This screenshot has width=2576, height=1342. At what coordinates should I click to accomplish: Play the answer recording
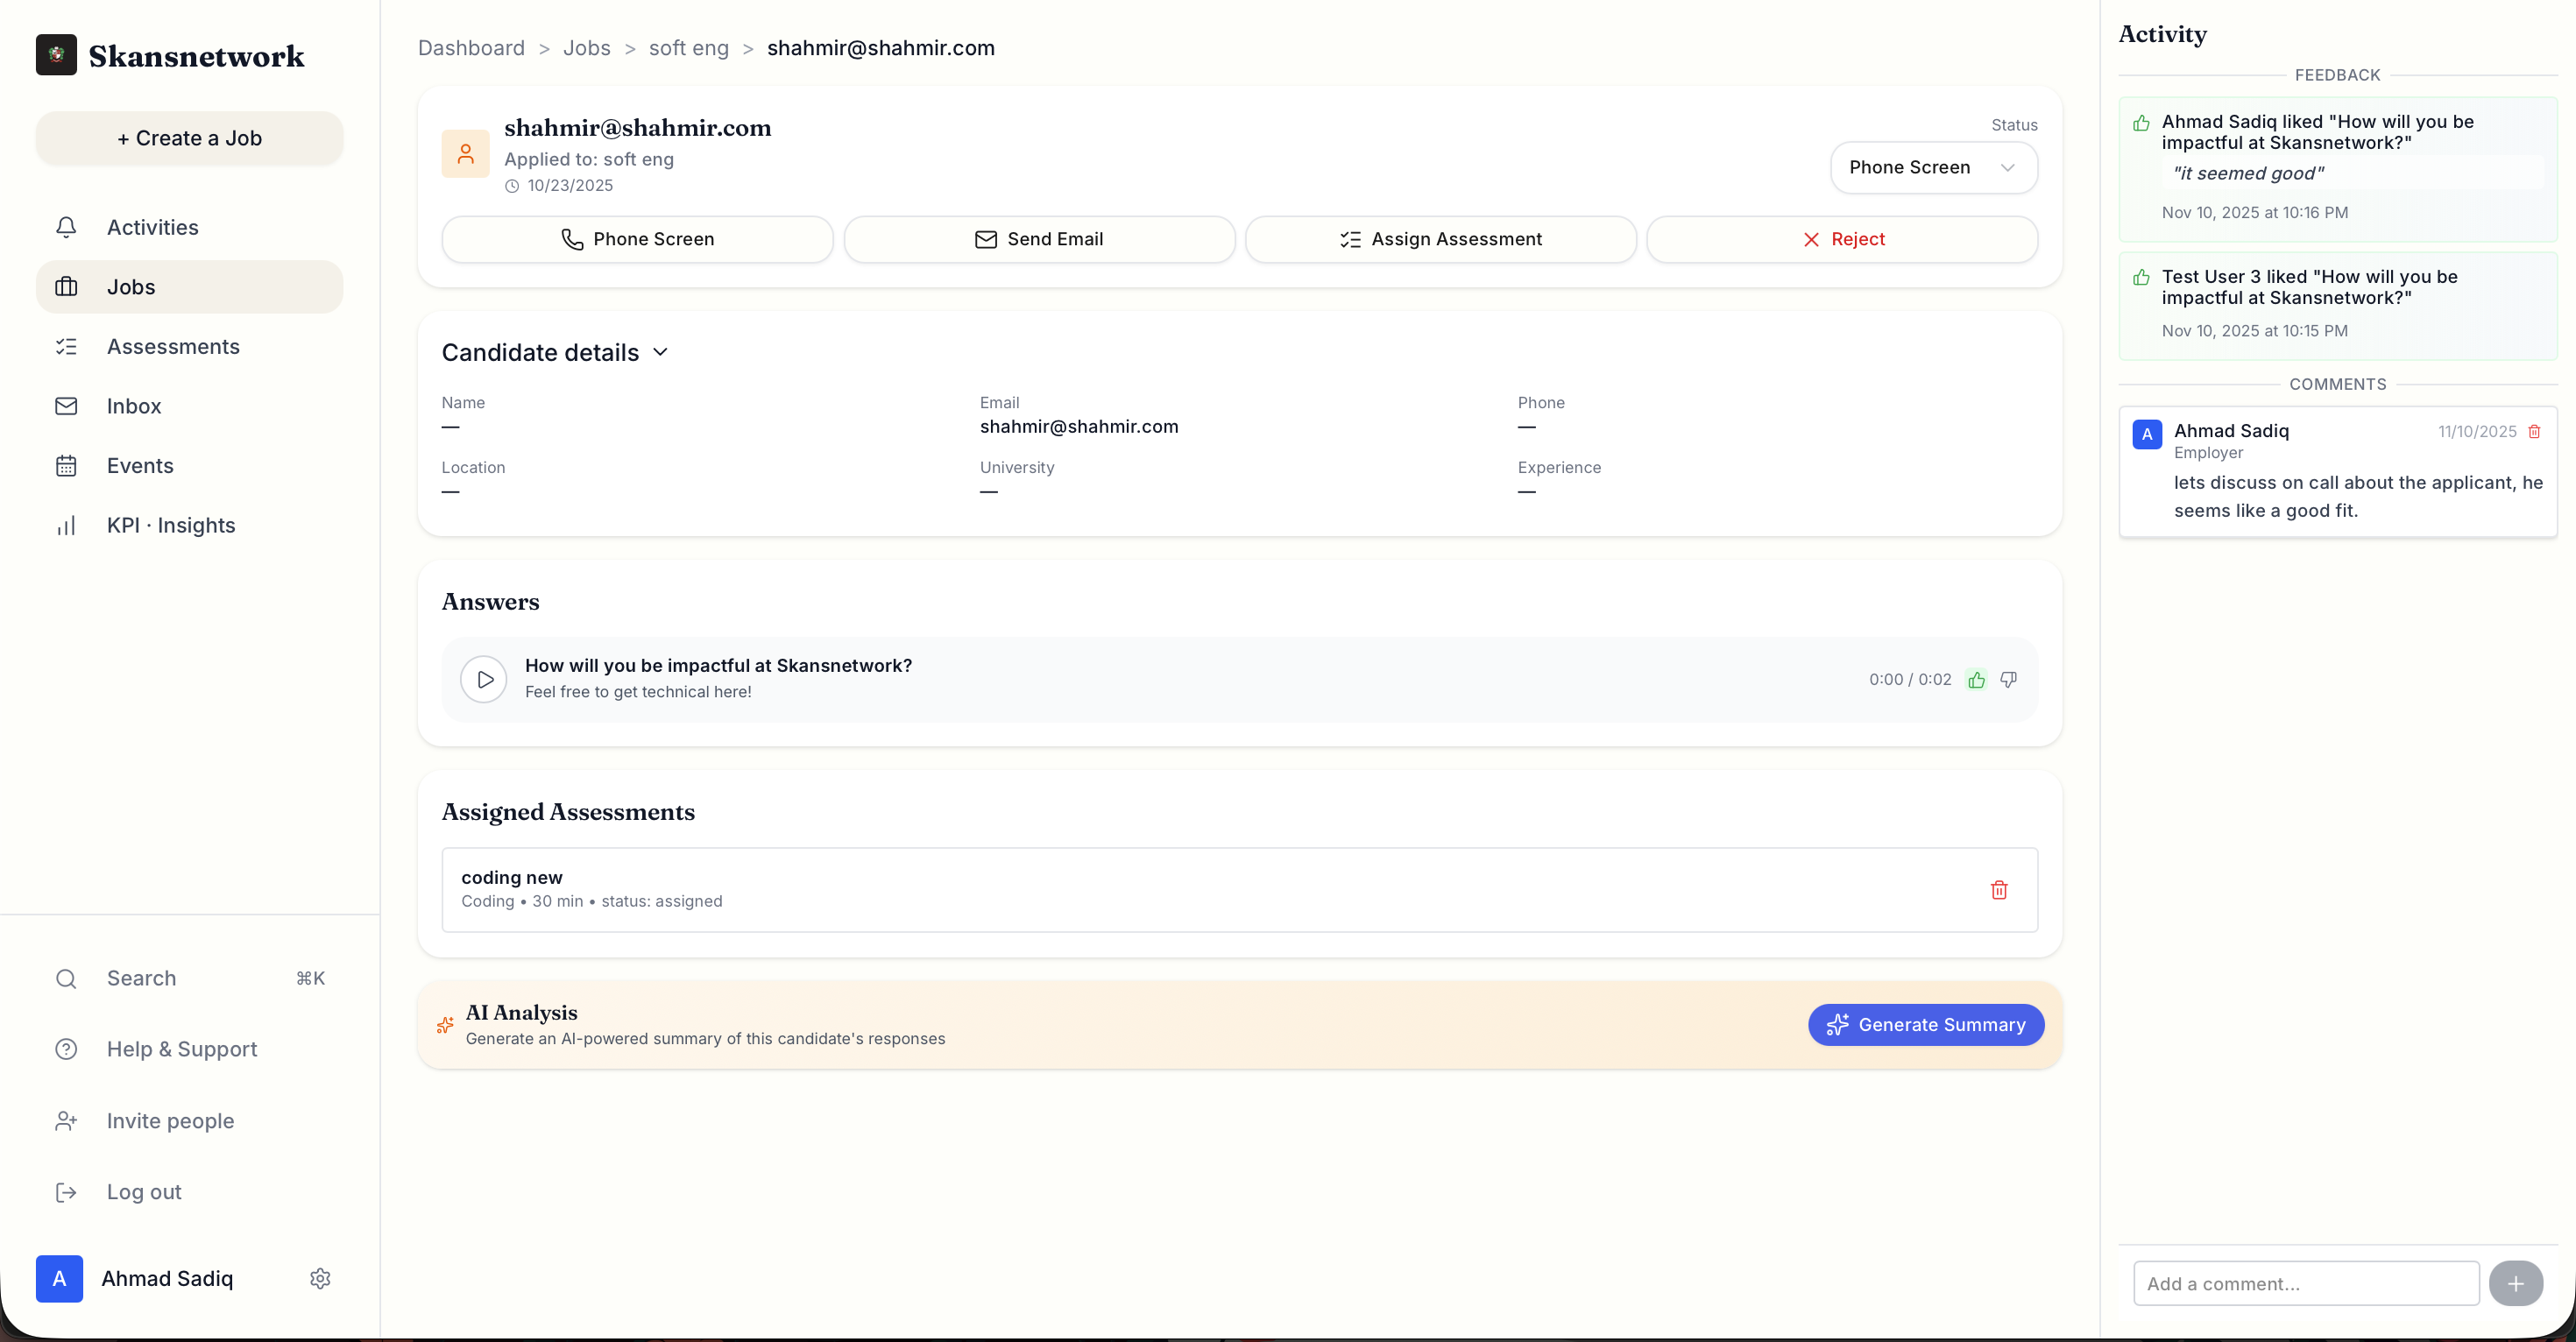[x=484, y=679]
